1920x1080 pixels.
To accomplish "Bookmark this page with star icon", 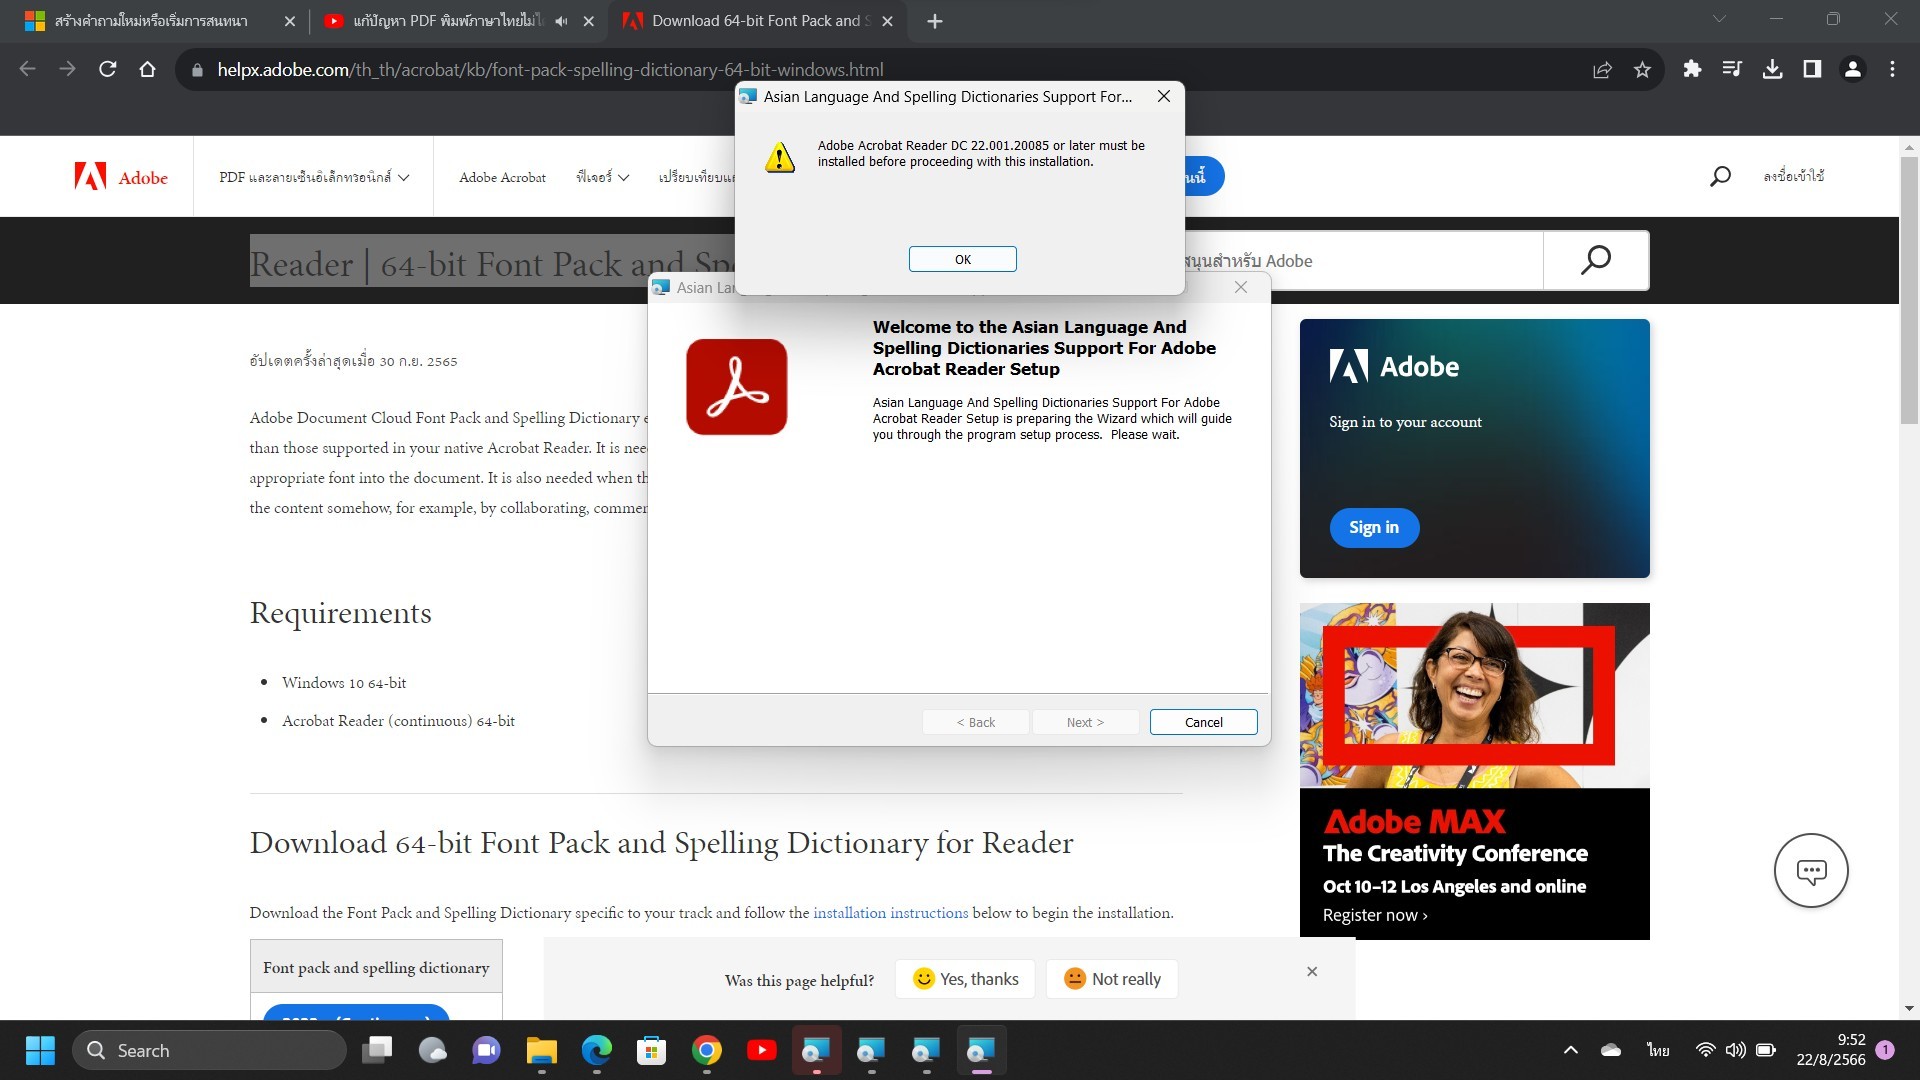I will [x=1642, y=69].
